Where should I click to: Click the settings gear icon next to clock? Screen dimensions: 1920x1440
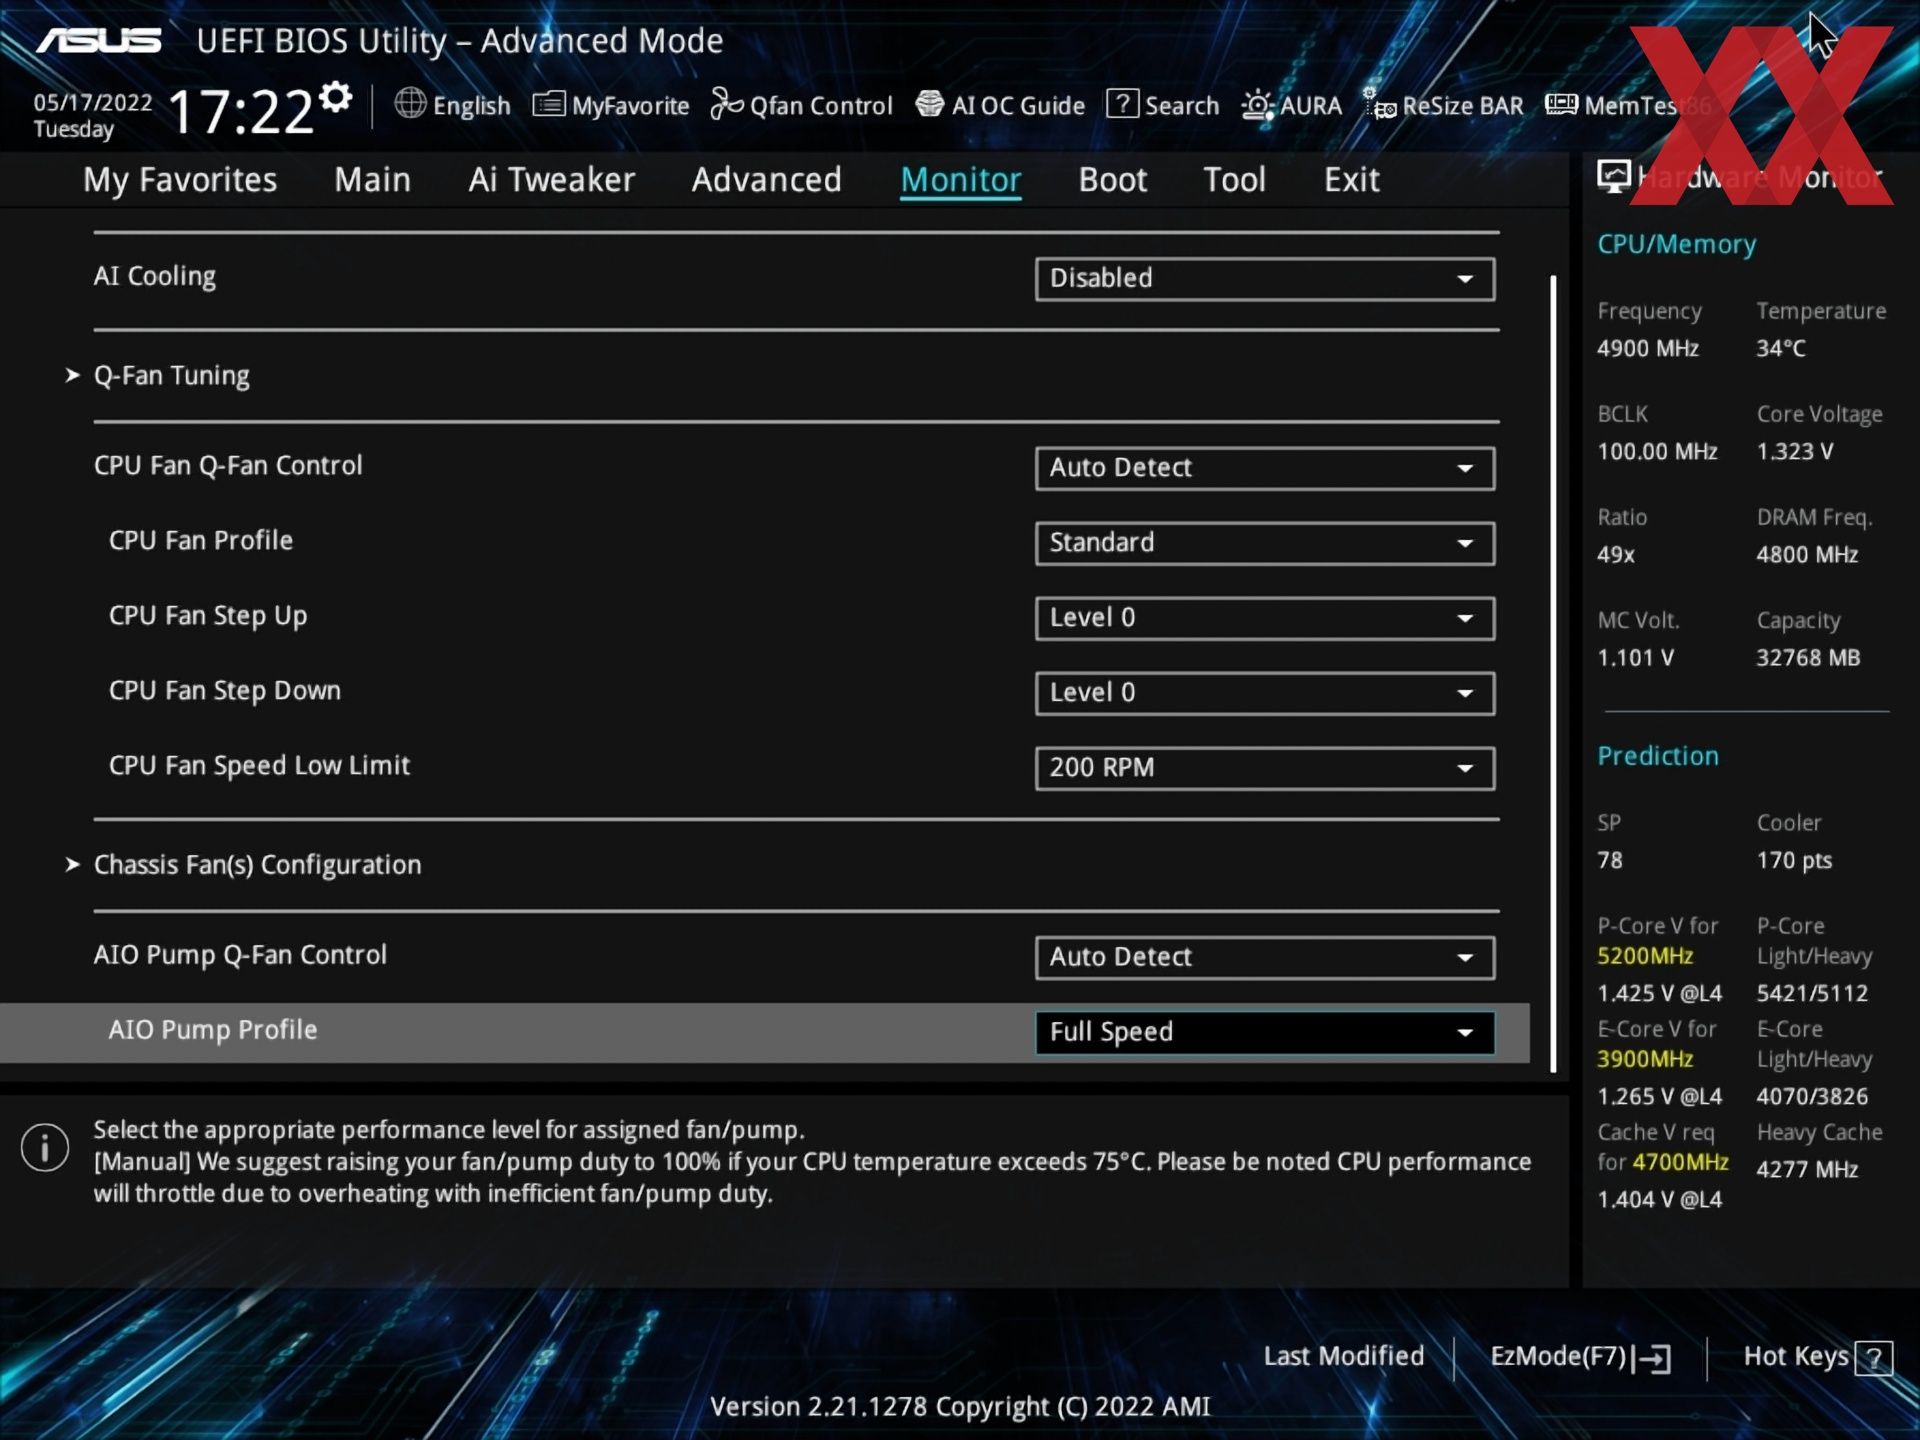click(336, 97)
